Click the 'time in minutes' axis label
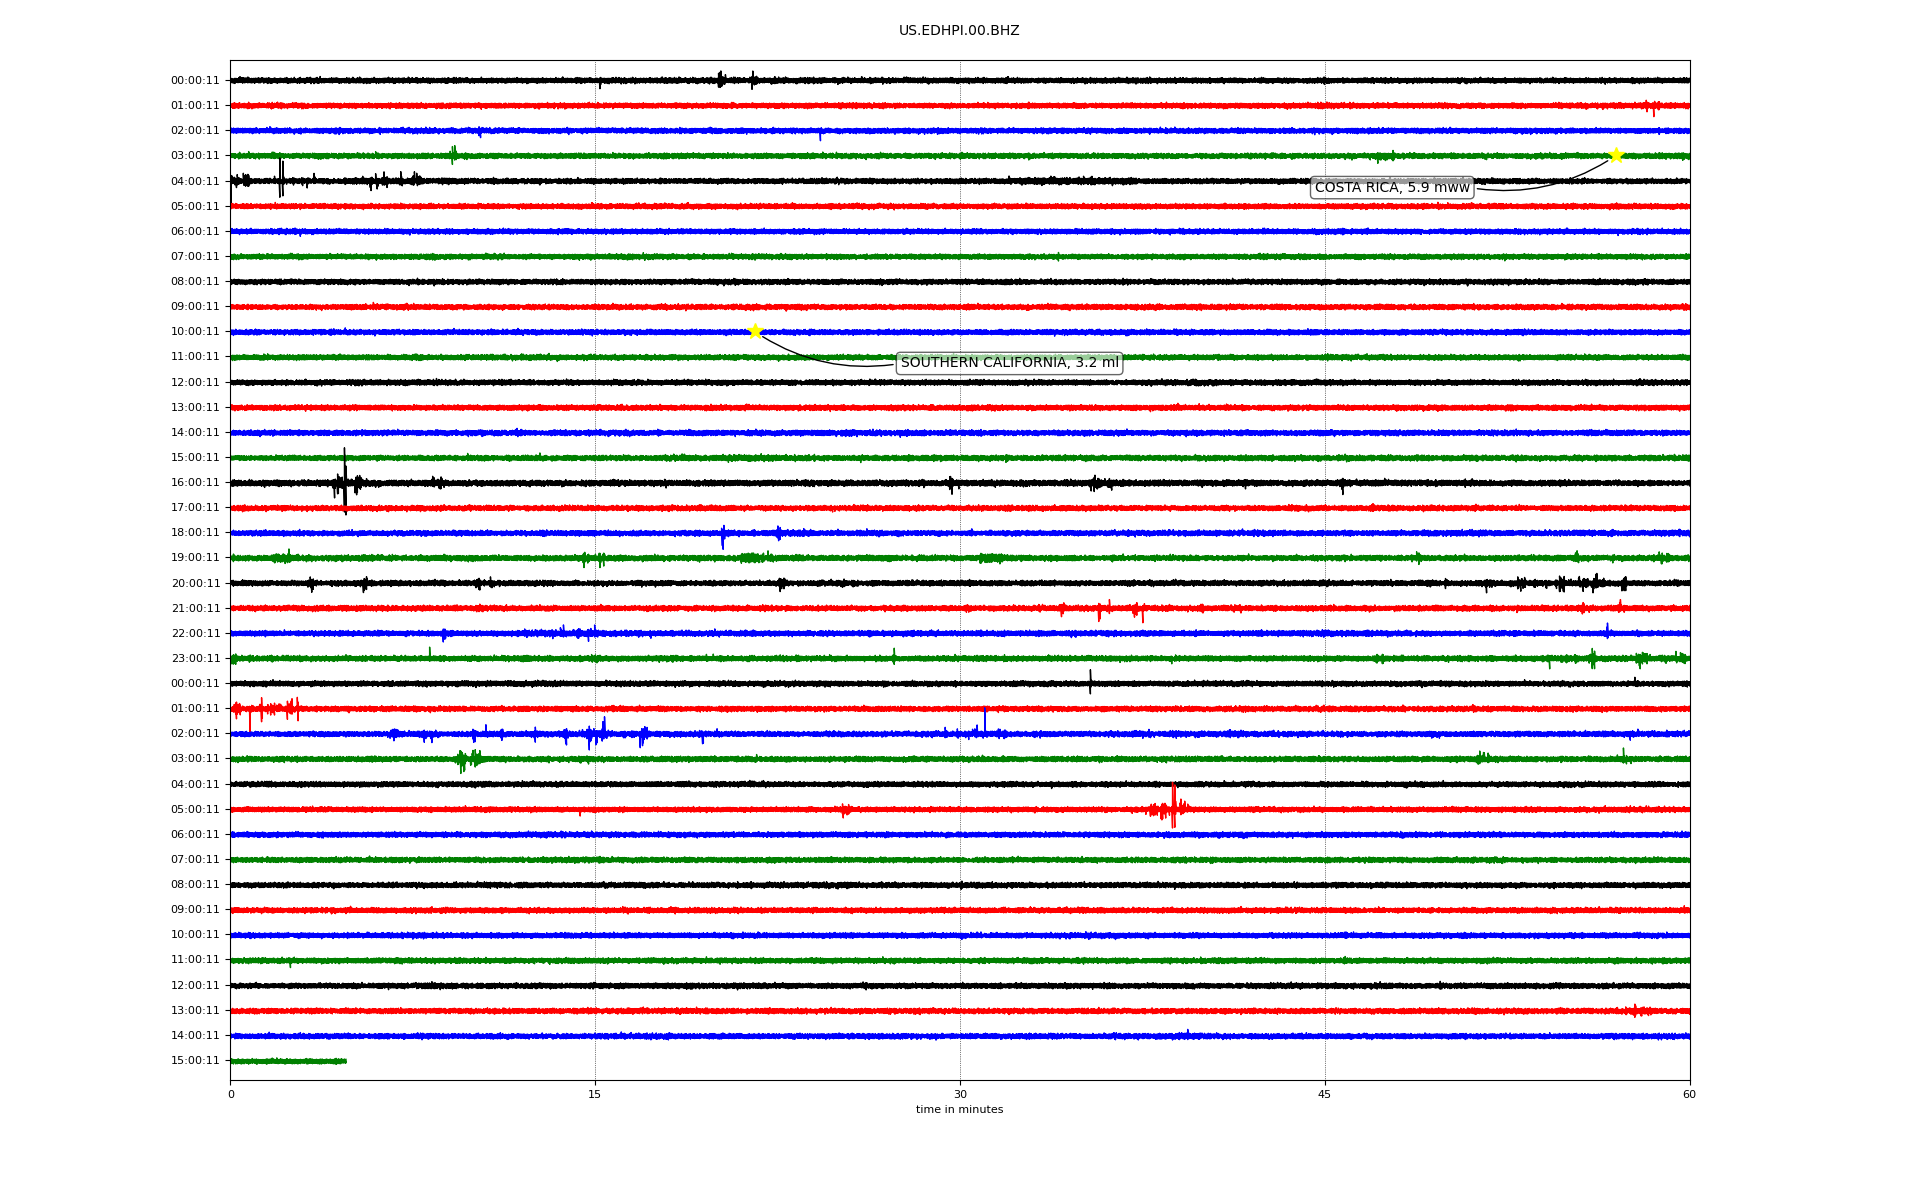The width and height of the screenshot is (1920, 1200). pos(959,1110)
